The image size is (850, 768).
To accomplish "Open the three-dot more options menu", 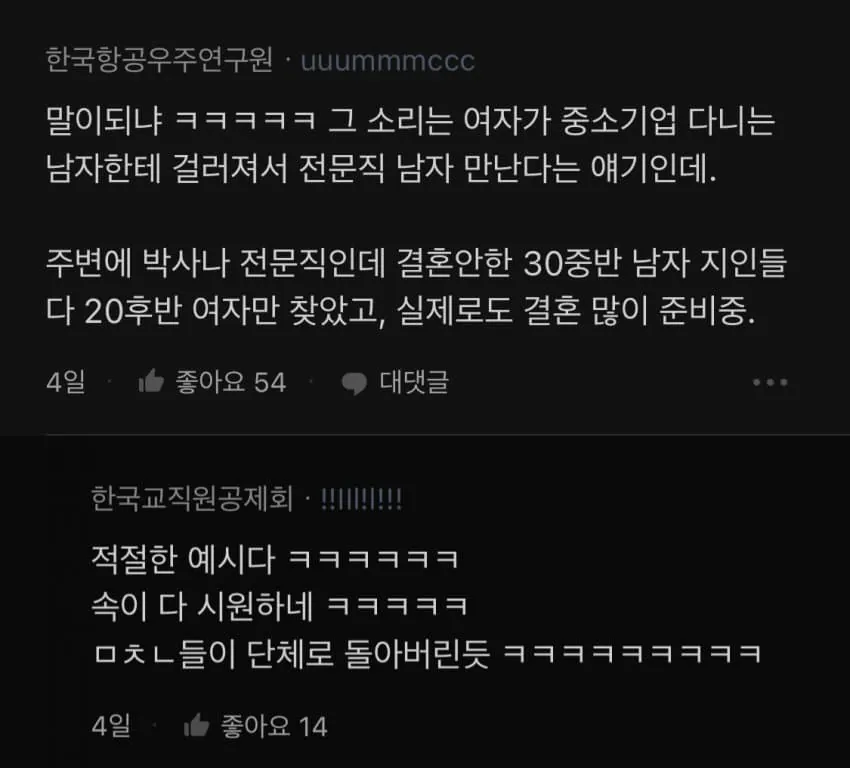I will [x=770, y=382].
